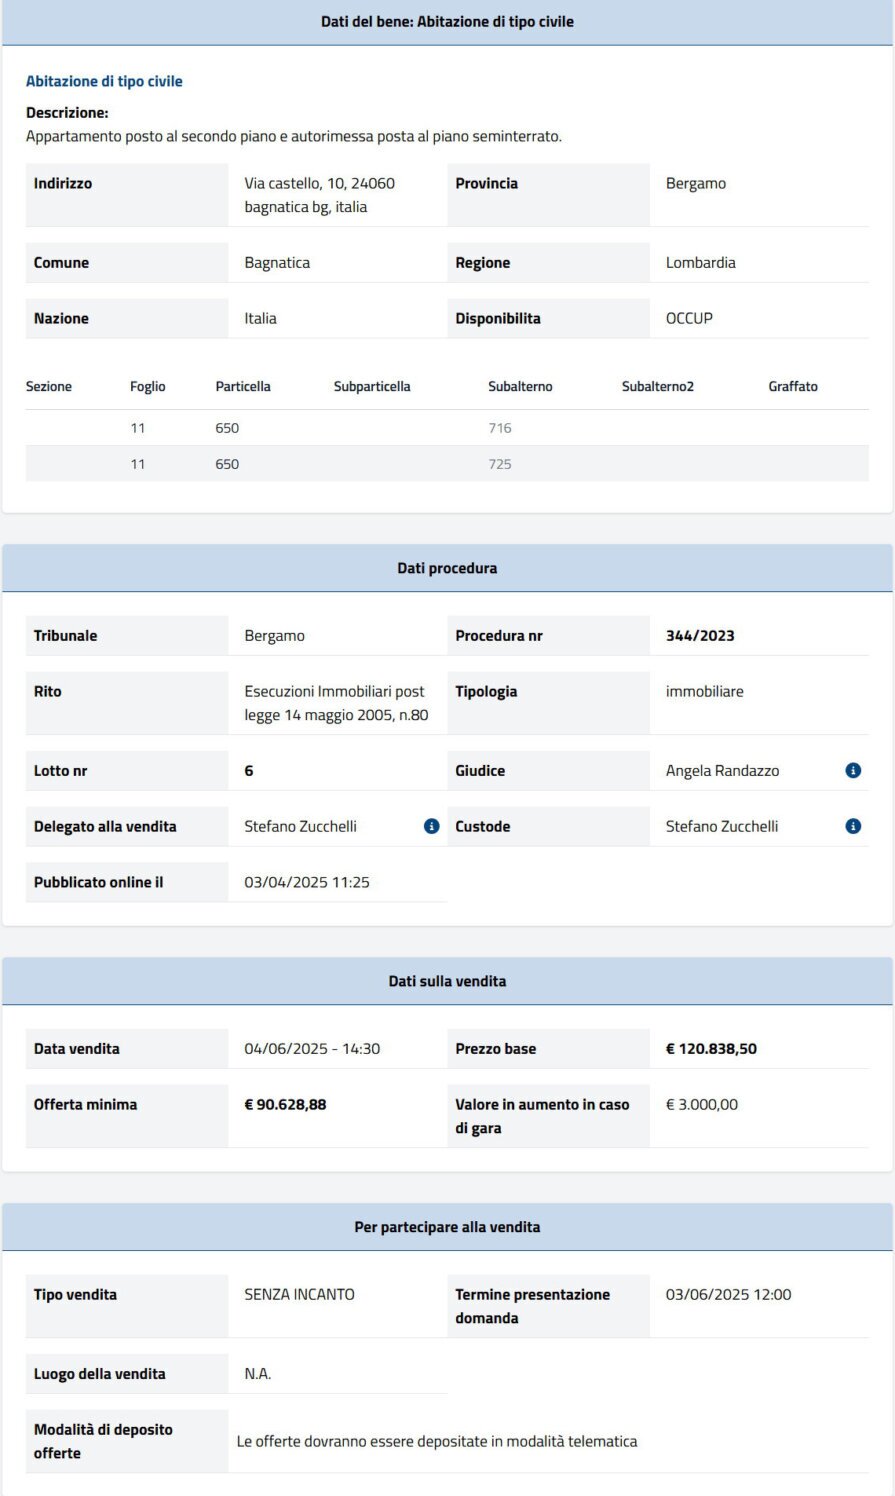The width and height of the screenshot is (895, 1496).
Task: Select the minimum offer '€ 90.628,88'
Action: pos(286,1105)
